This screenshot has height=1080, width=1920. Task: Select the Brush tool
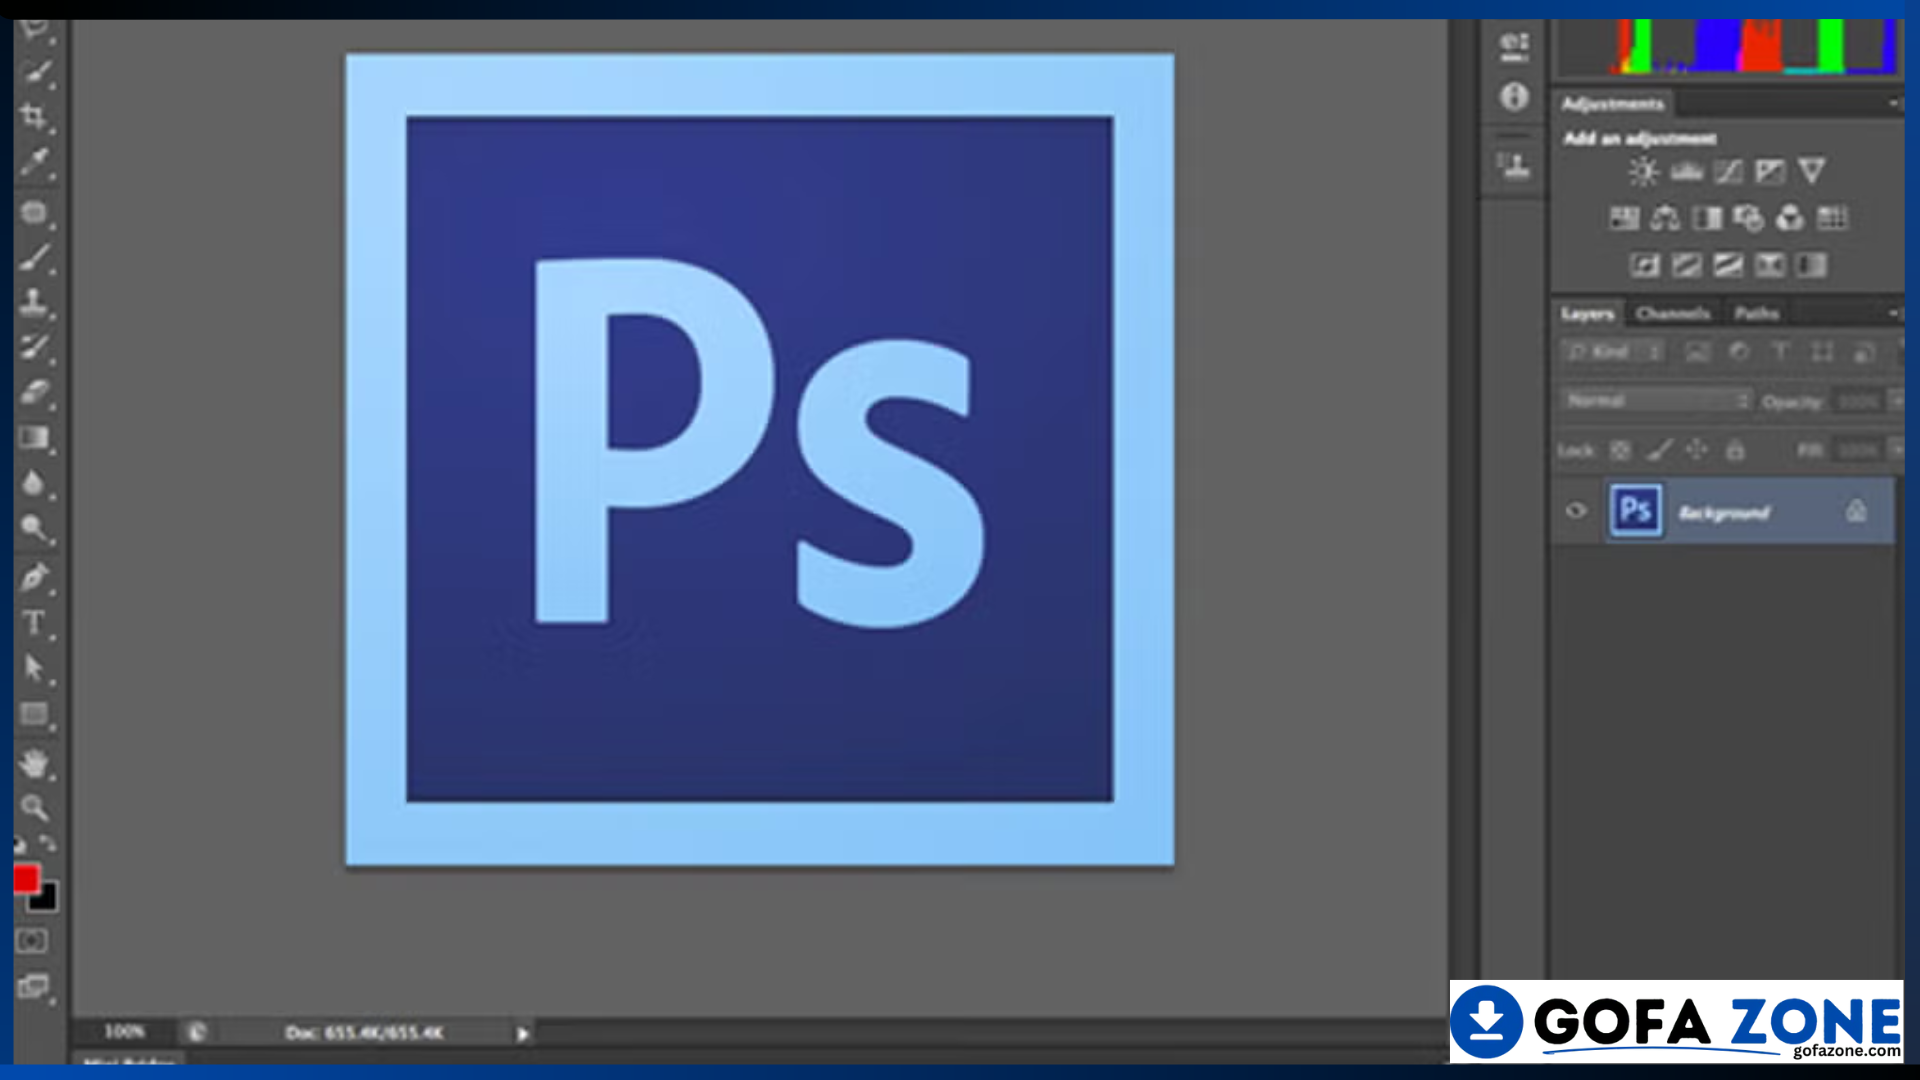point(35,257)
